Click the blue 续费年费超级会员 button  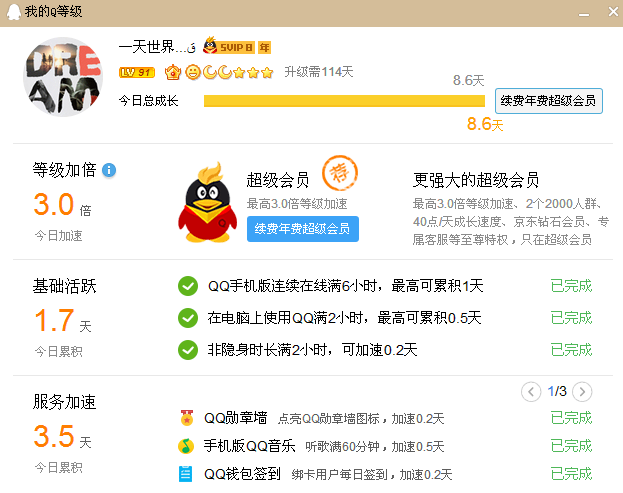point(303,229)
